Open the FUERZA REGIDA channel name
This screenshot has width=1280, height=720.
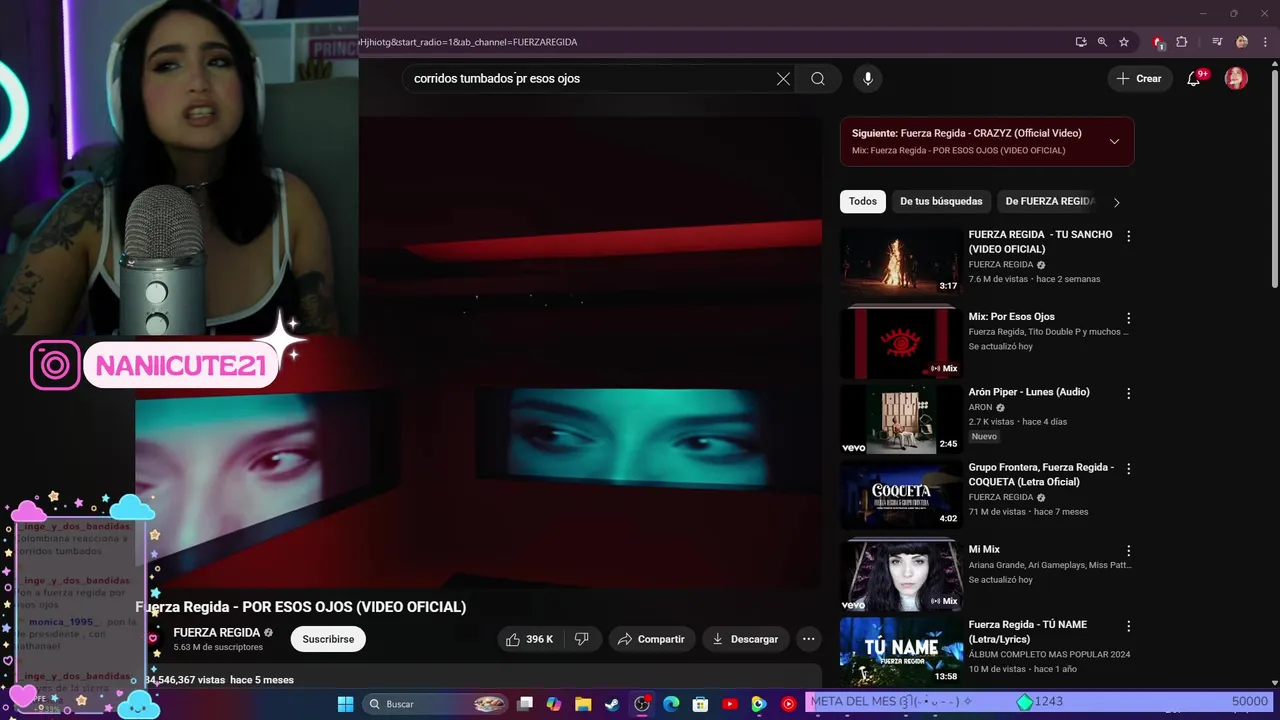(x=217, y=633)
